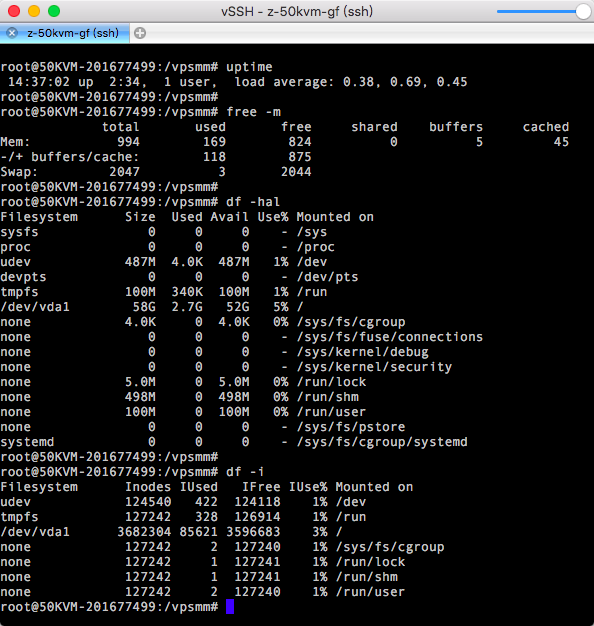Click the 'Inodes' column header
Screen dimensions: 594x626
pyautogui.click(x=148, y=487)
